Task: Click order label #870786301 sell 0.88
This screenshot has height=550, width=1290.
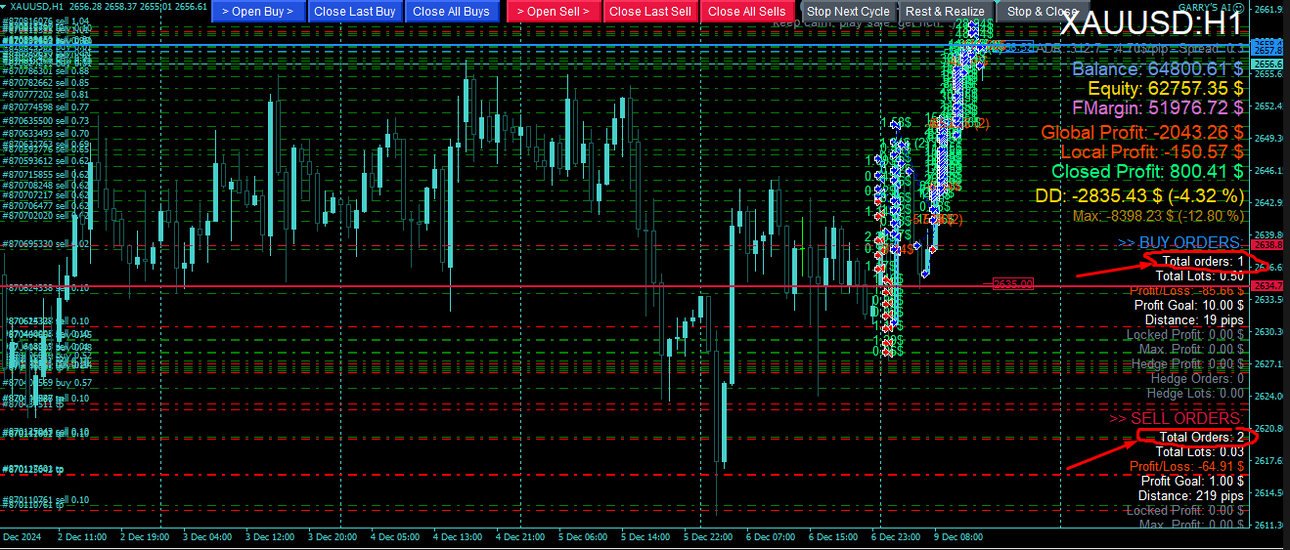Action: (x=47, y=71)
